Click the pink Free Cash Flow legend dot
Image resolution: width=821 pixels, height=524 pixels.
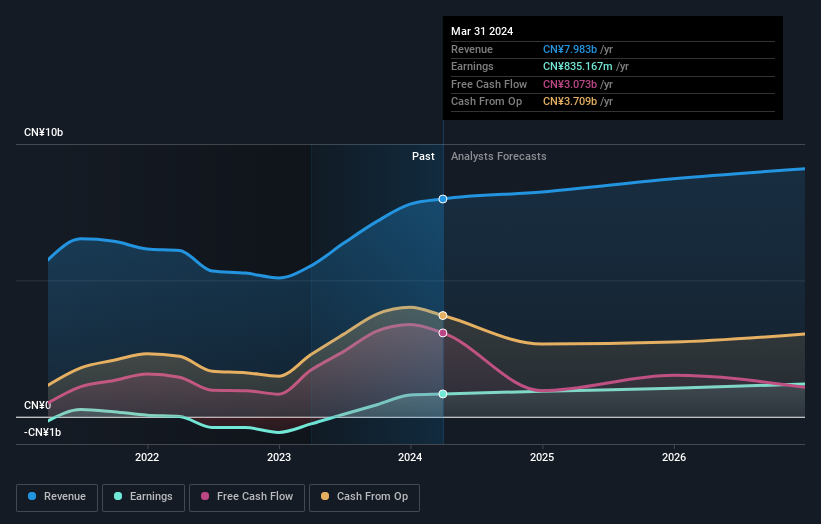coord(205,496)
